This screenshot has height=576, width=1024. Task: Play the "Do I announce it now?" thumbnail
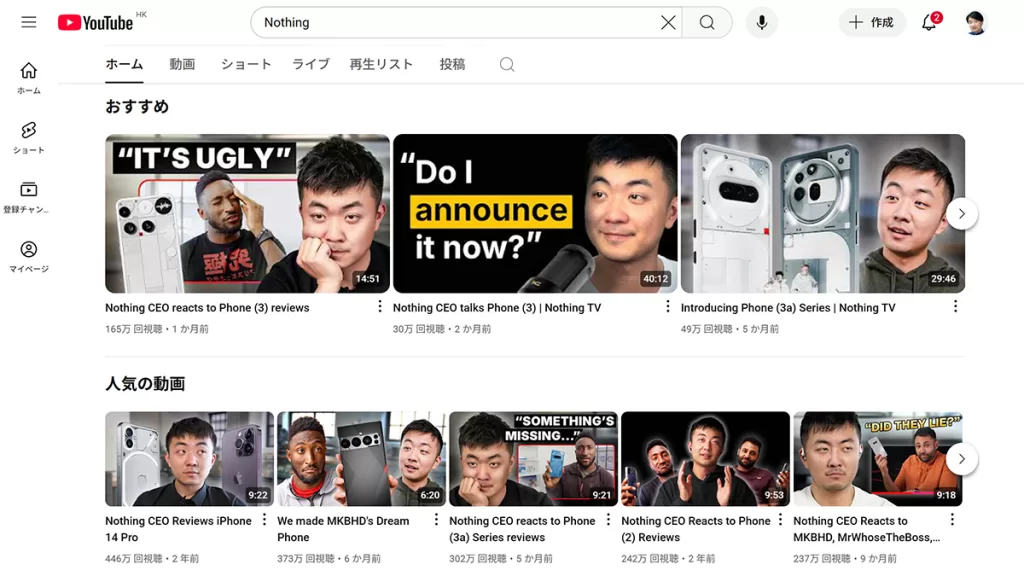coord(535,213)
